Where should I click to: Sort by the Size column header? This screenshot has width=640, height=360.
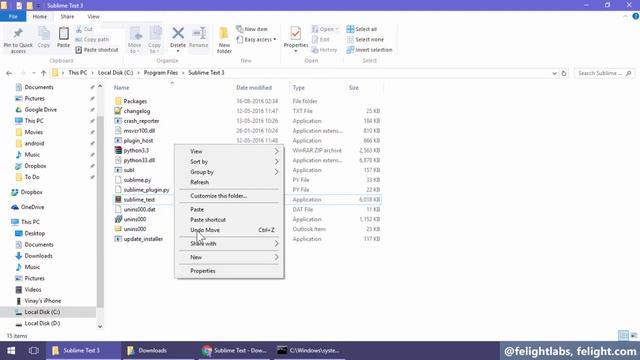(x=353, y=88)
